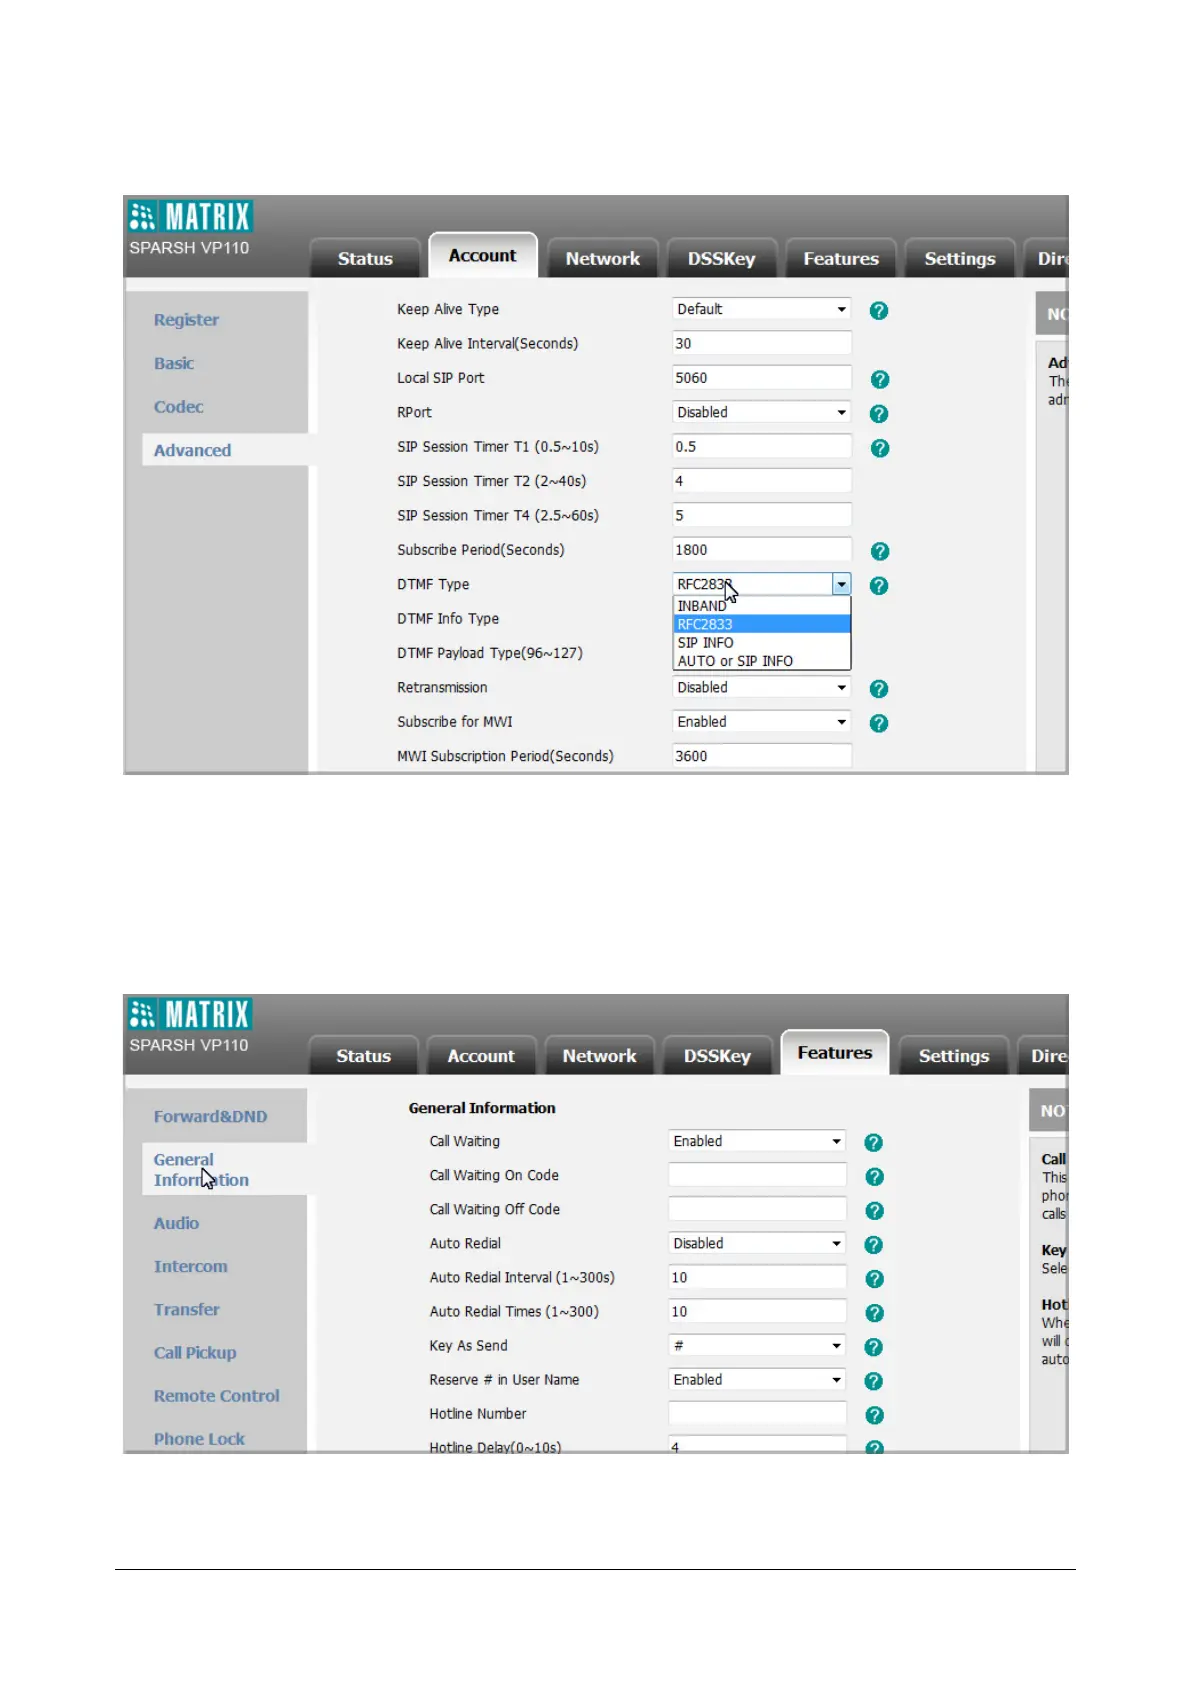
Task: Click the Matrix logo in the Account page
Action: [190, 216]
